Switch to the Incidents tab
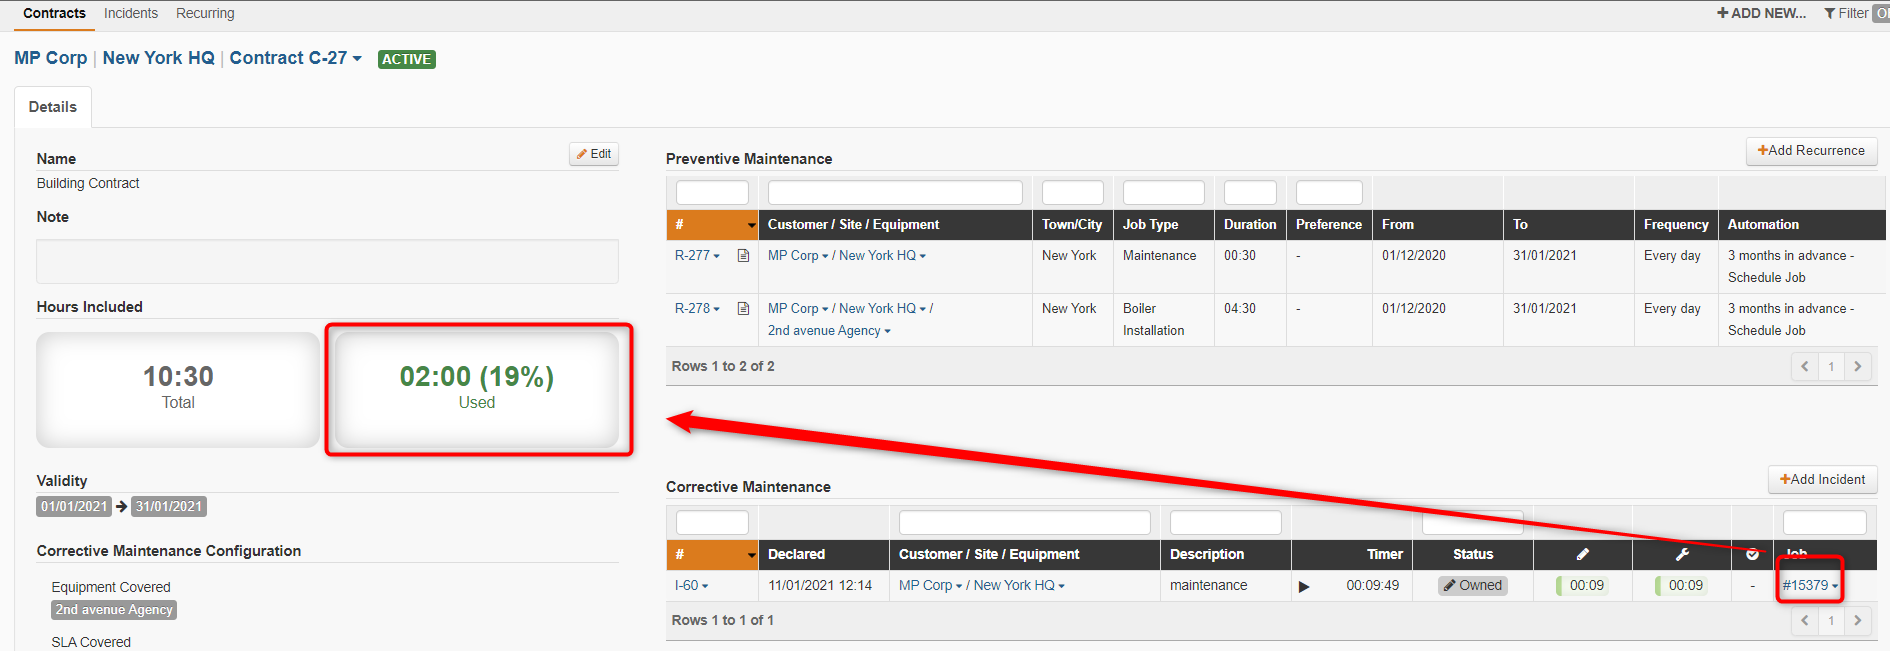The height and width of the screenshot is (651, 1890). (131, 13)
